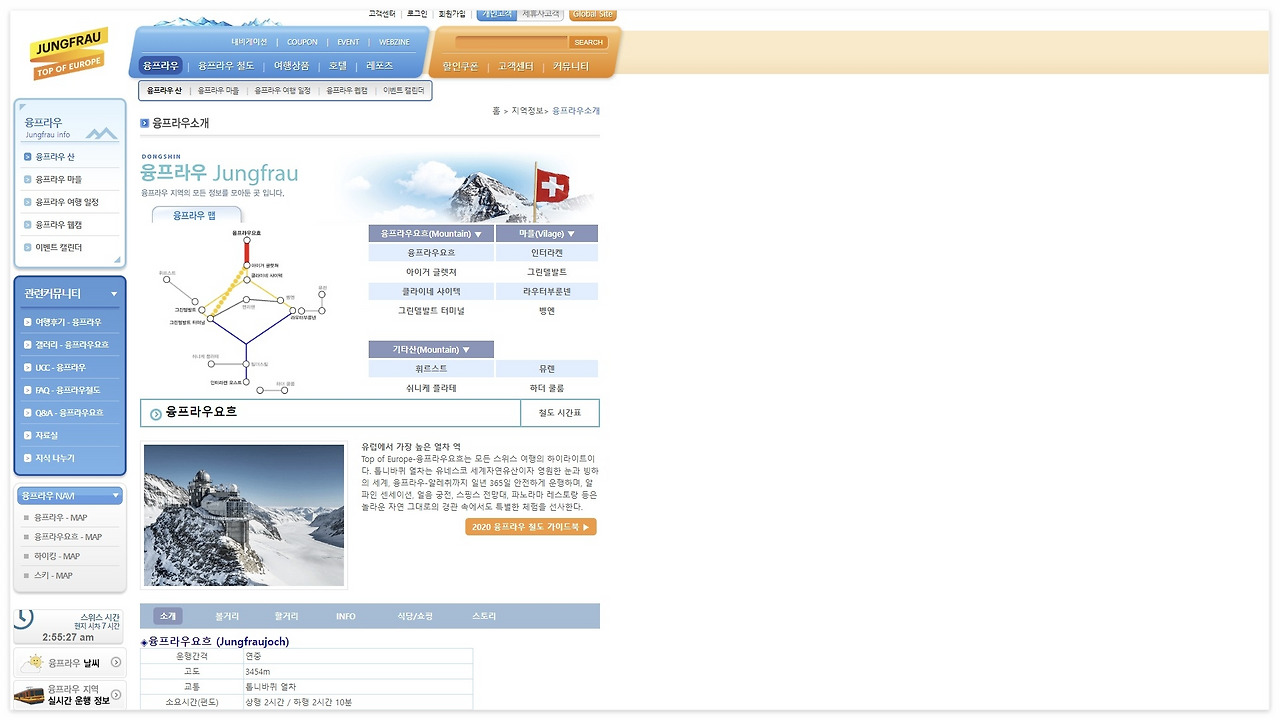Click 인터라켄 in the village table
This screenshot has height=720, width=1280.
click(547, 253)
